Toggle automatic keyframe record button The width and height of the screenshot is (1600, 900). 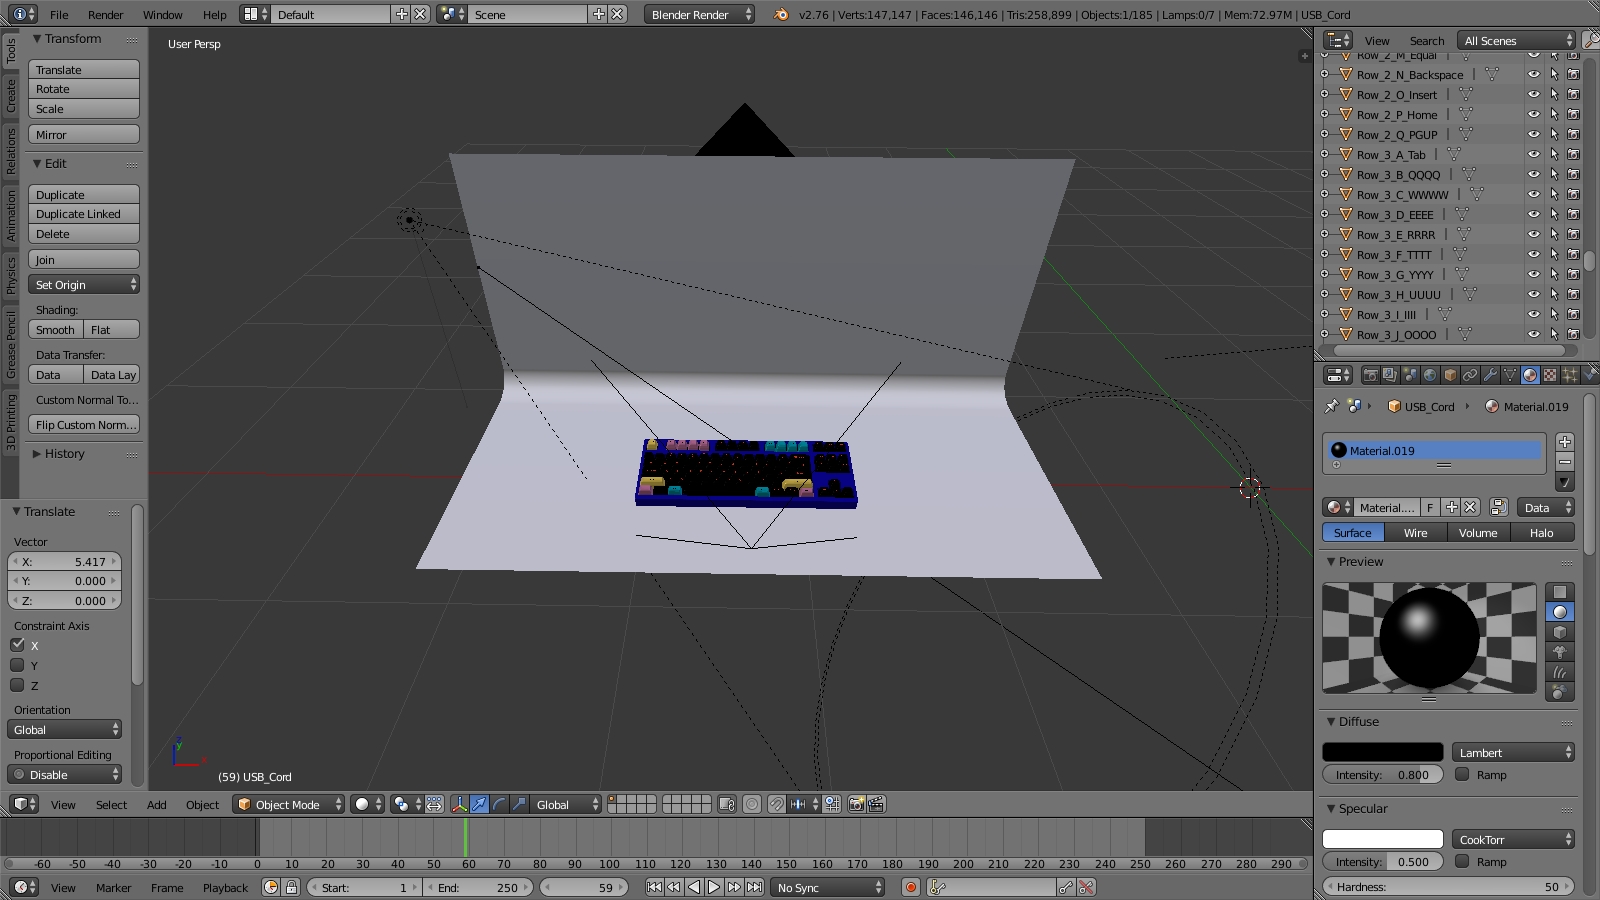pos(910,887)
